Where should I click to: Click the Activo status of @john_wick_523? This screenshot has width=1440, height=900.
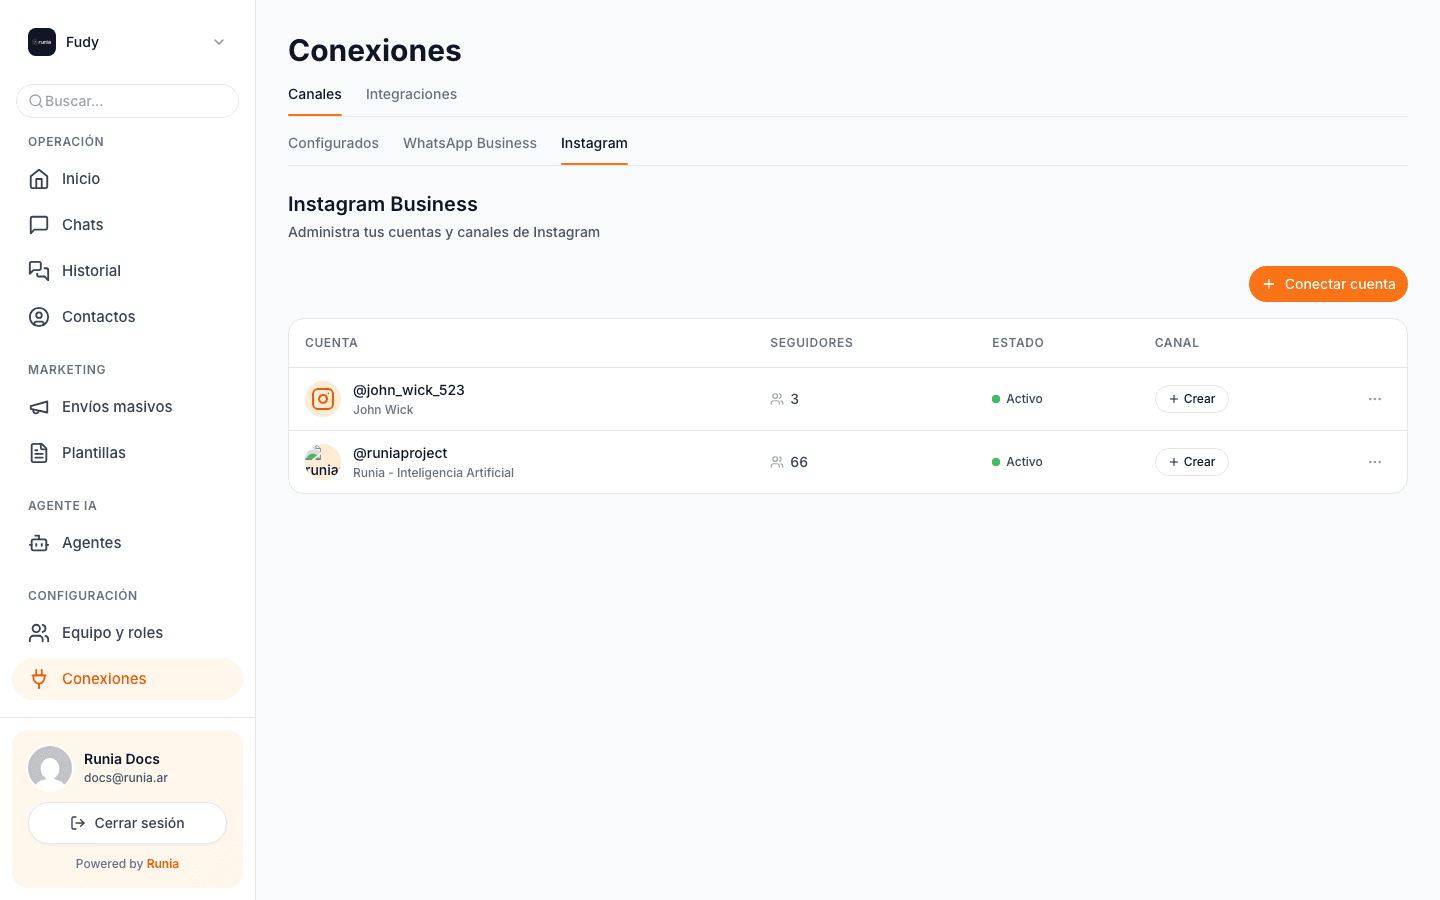pyautogui.click(x=1017, y=399)
